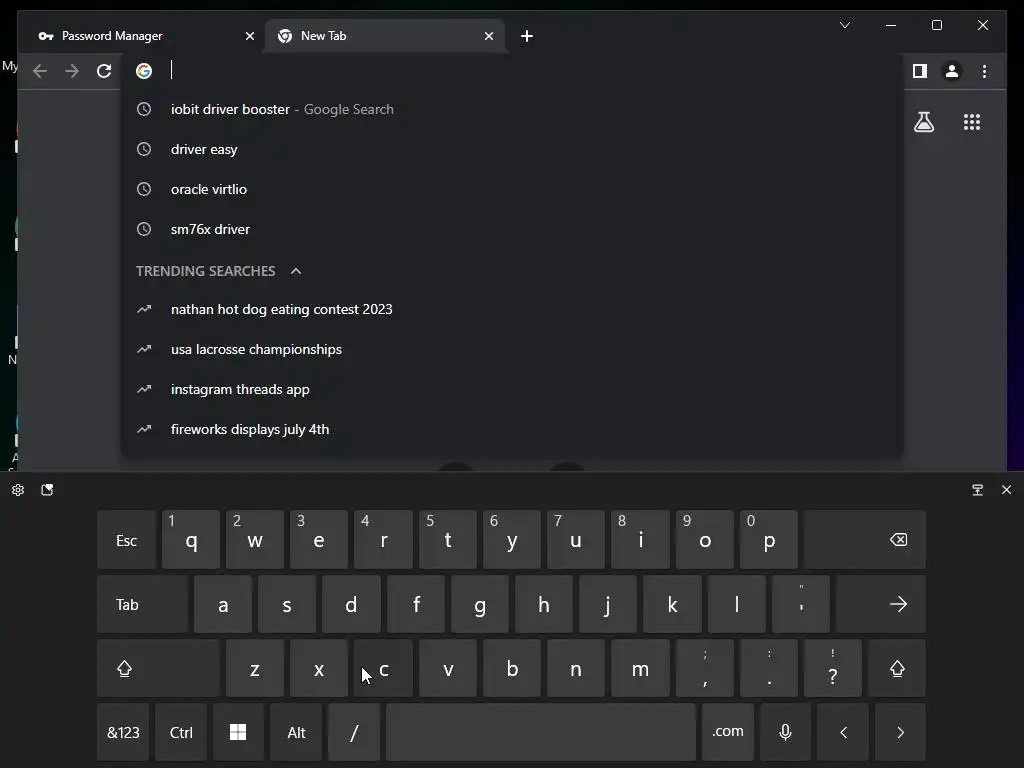Close the Password Manager tab
This screenshot has width=1024, height=768.
point(249,36)
